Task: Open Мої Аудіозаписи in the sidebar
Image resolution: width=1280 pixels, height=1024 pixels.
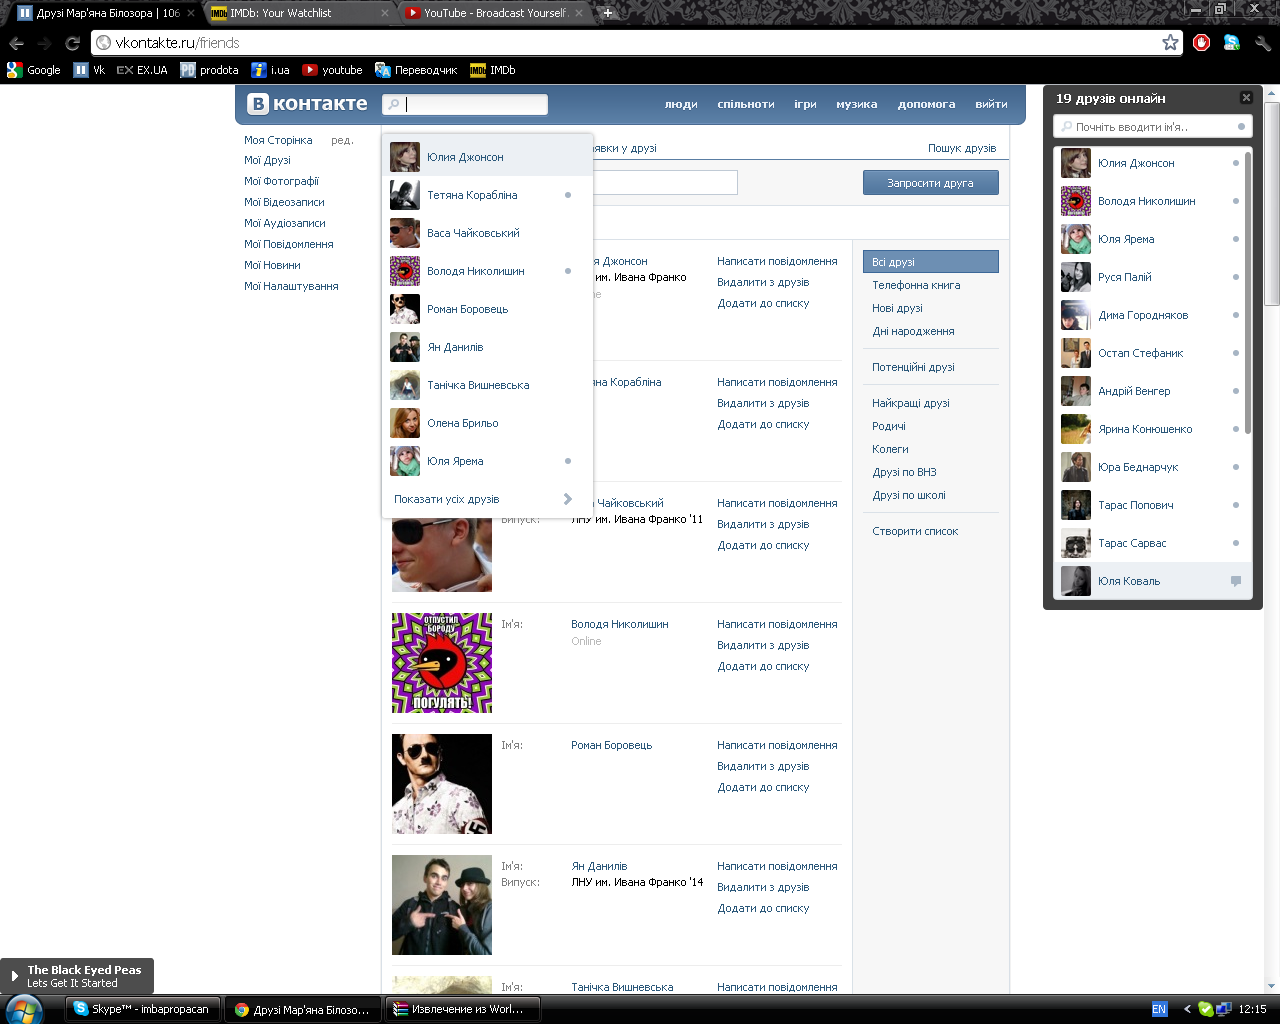Action: 285,223
